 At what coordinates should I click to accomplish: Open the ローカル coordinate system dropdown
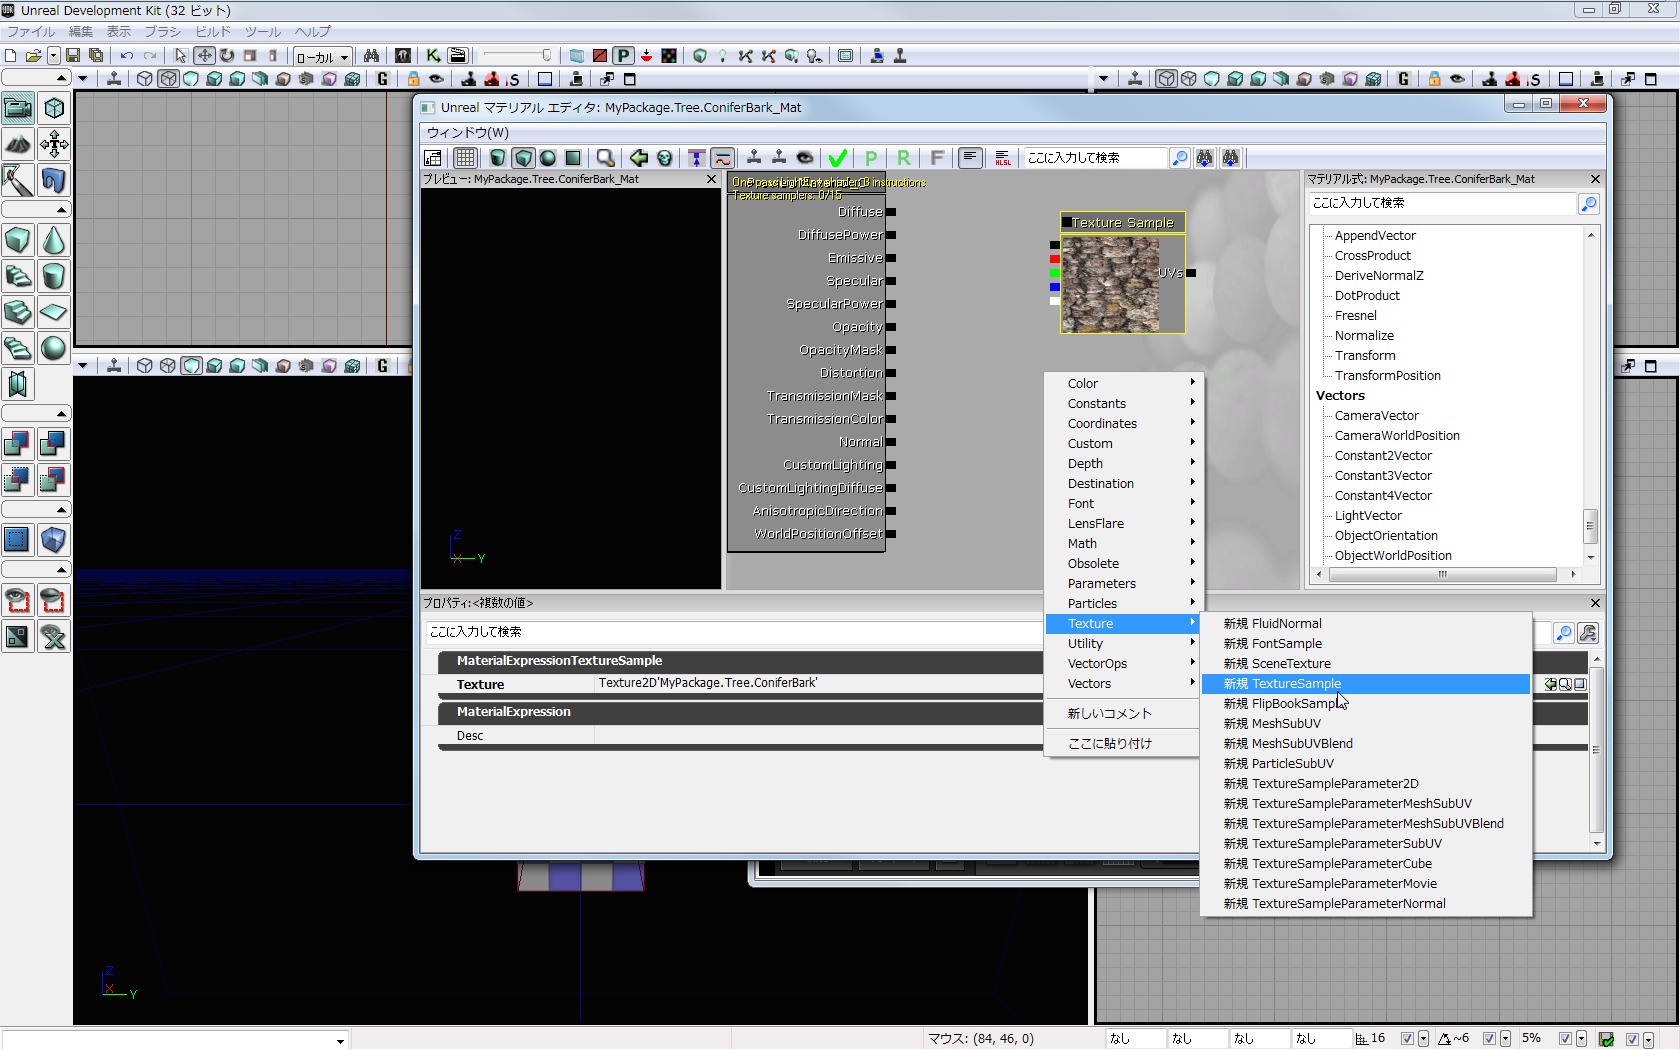click(x=322, y=57)
